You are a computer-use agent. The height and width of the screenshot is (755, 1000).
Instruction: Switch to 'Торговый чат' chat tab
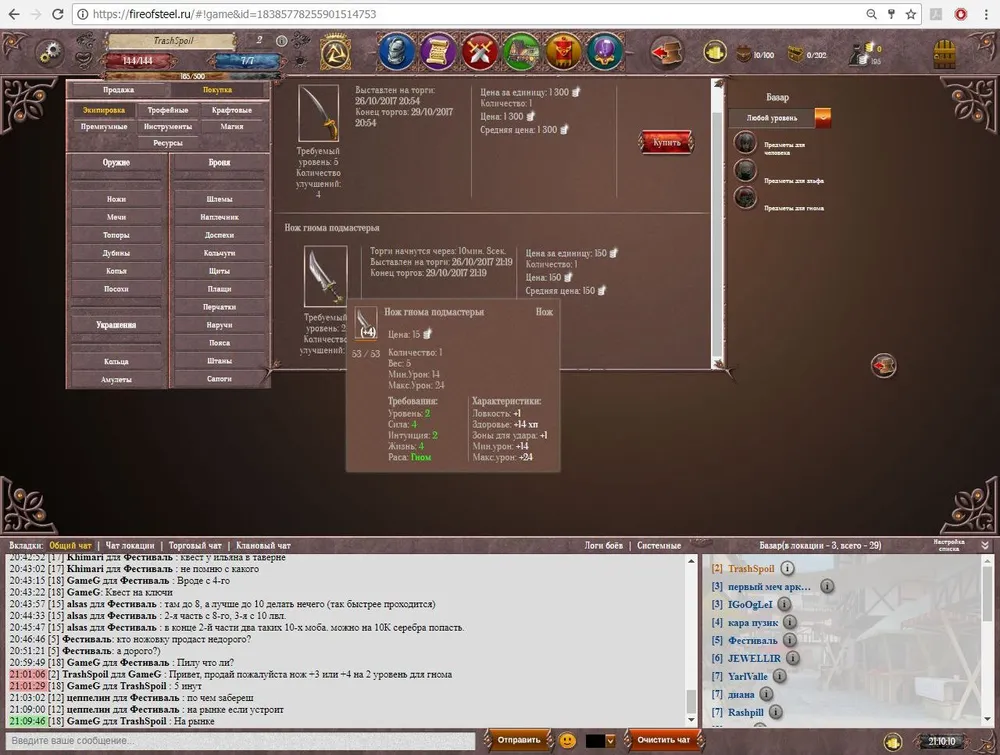[x=195, y=546]
